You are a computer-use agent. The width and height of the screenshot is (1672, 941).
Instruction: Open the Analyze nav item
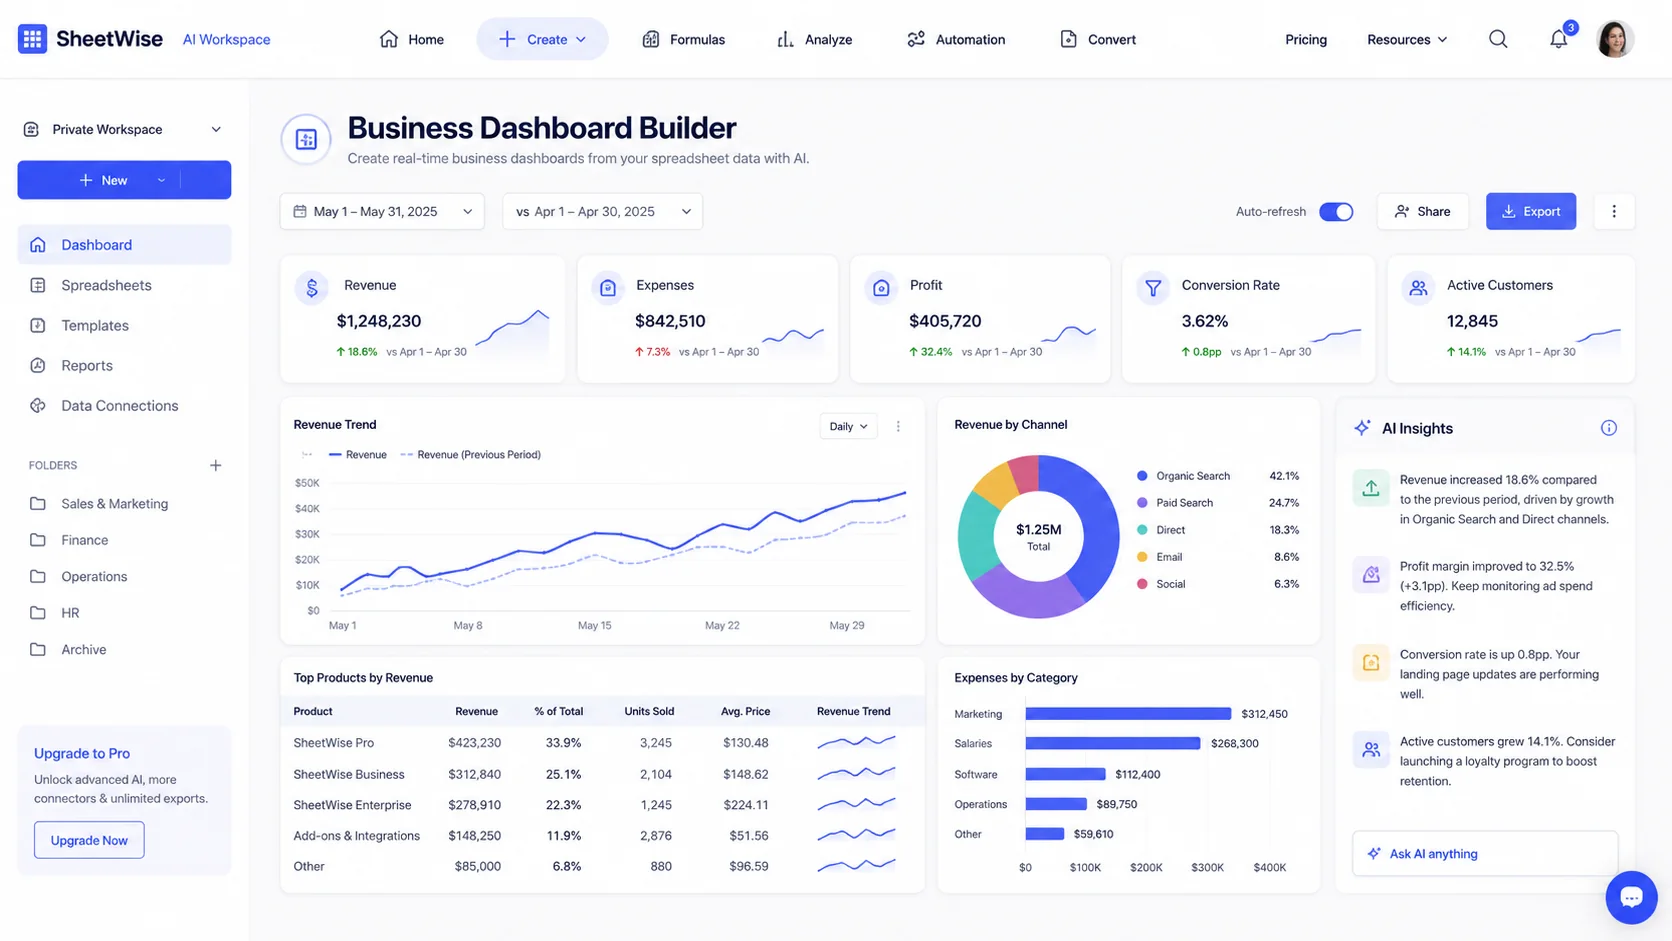[x=815, y=39]
